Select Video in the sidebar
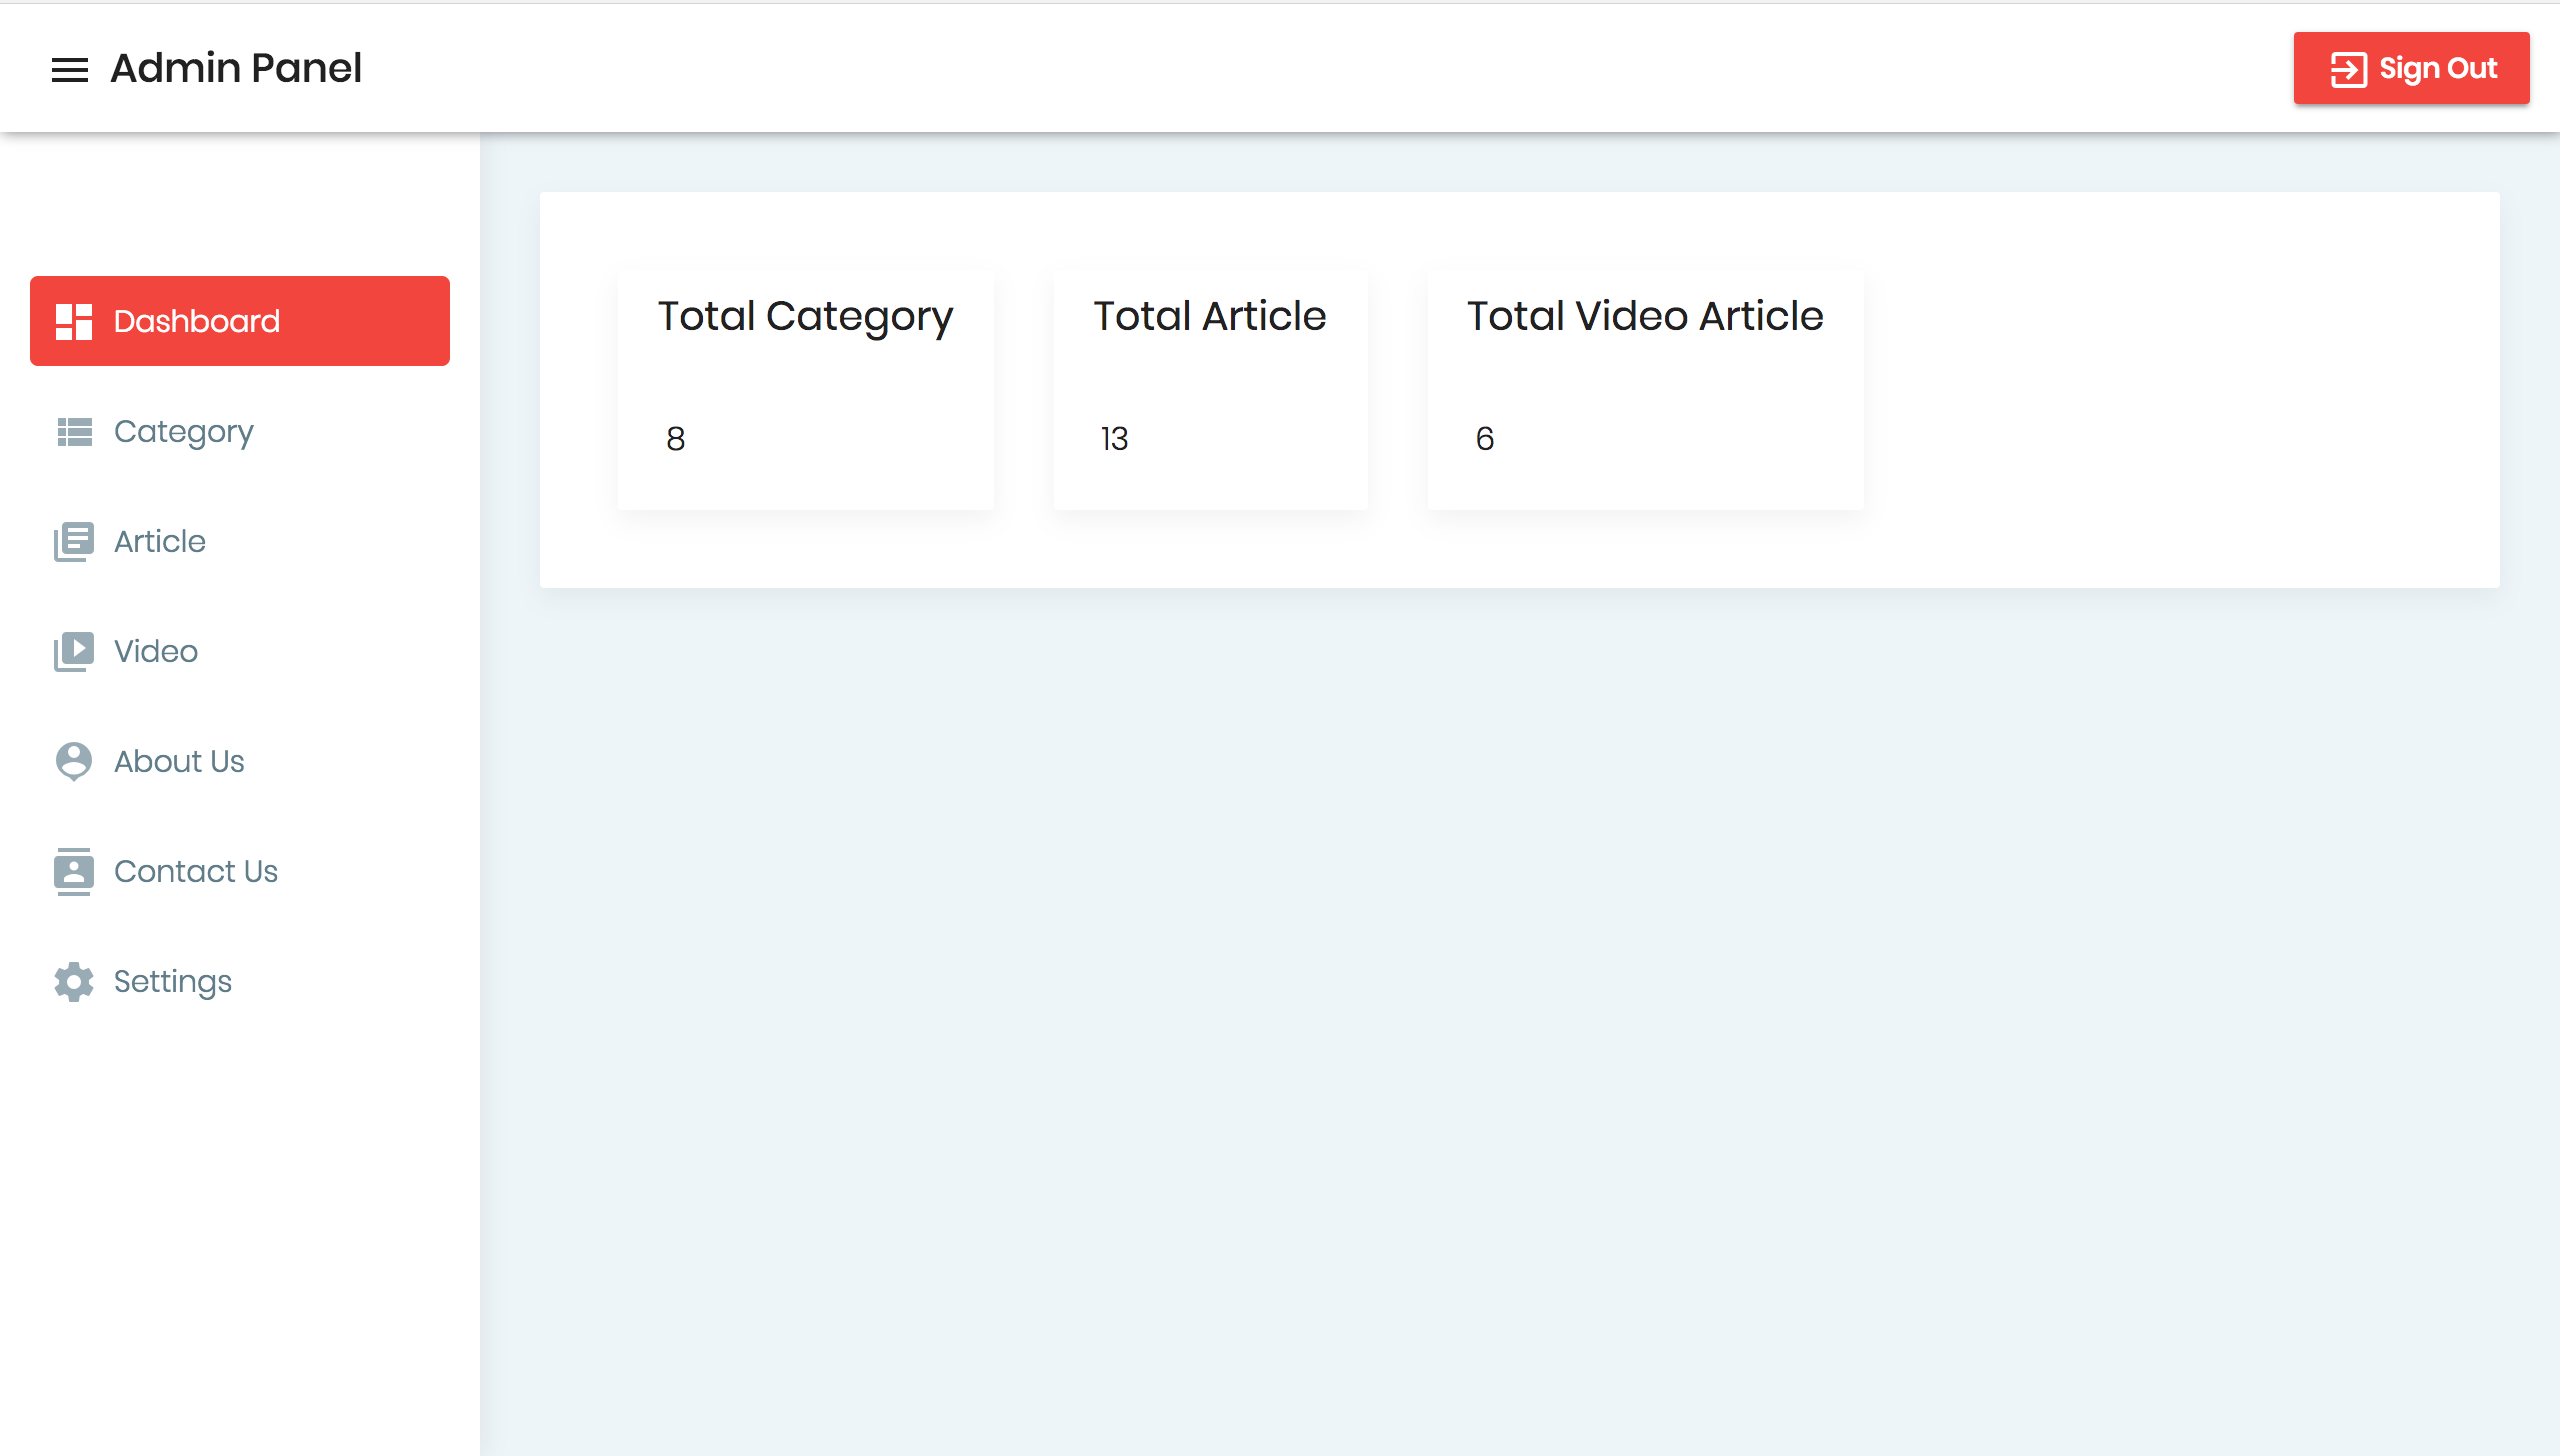This screenshot has height=1456, width=2560. (156, 651)
